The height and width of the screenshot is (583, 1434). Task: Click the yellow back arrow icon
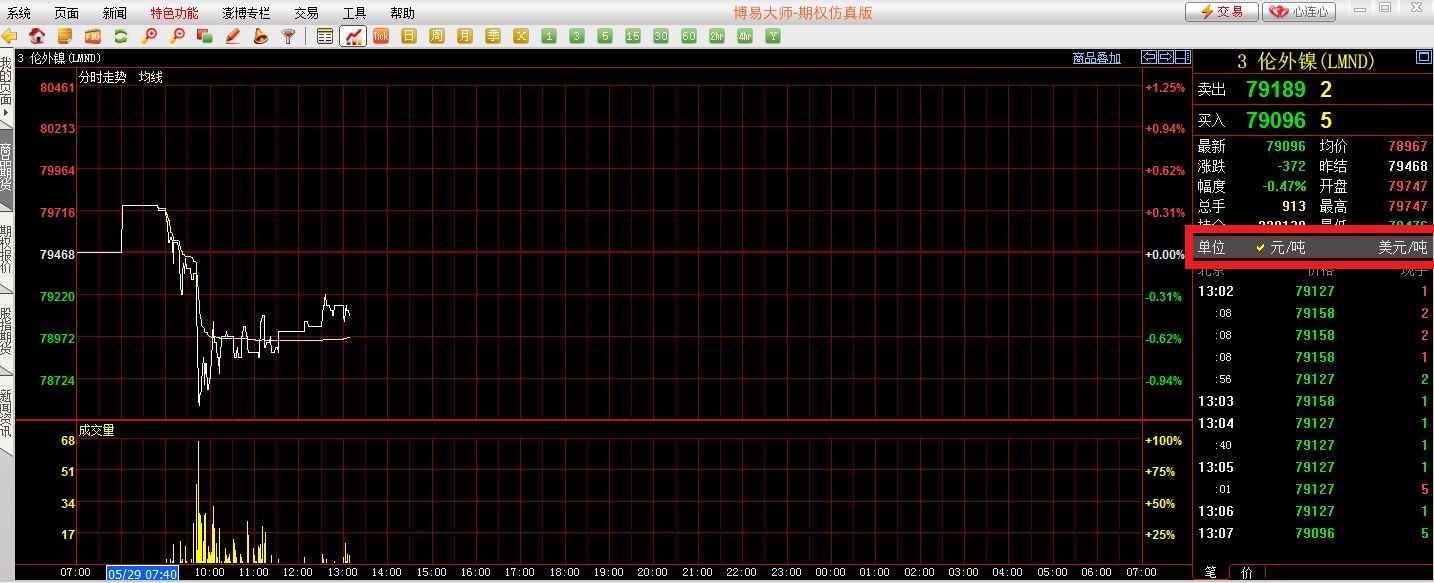pyautogui.click(x=10, y=36)
